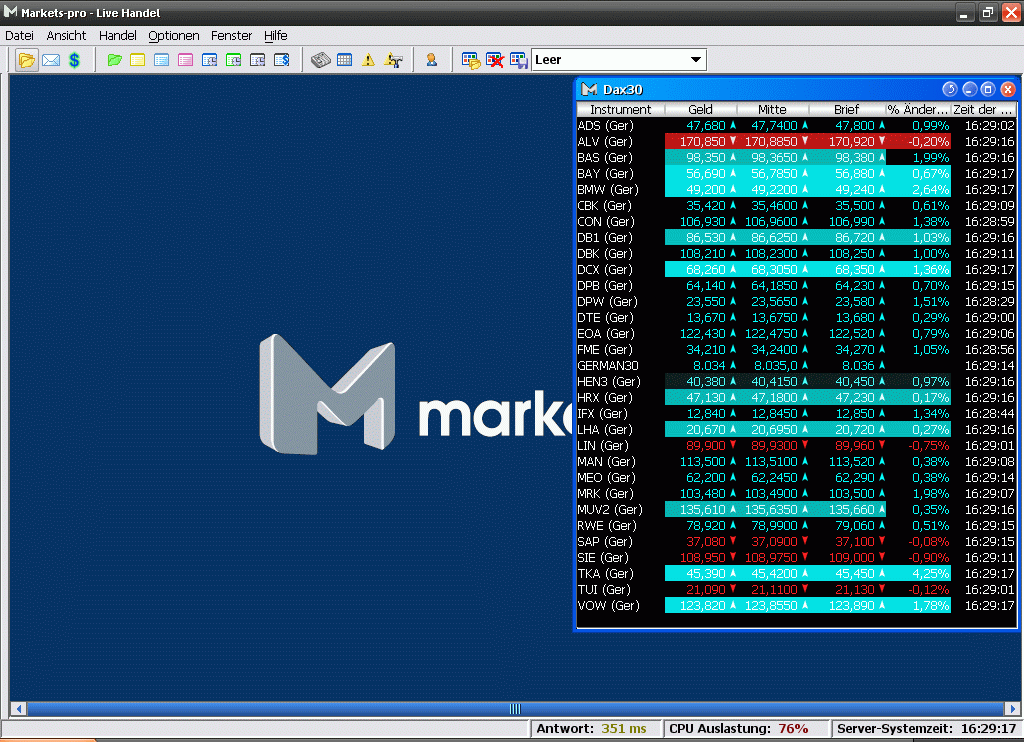Screen dimensions: 1024x742
Task: Click the circular arrow icon in Dax30 title bar
Action: [950, 89]
